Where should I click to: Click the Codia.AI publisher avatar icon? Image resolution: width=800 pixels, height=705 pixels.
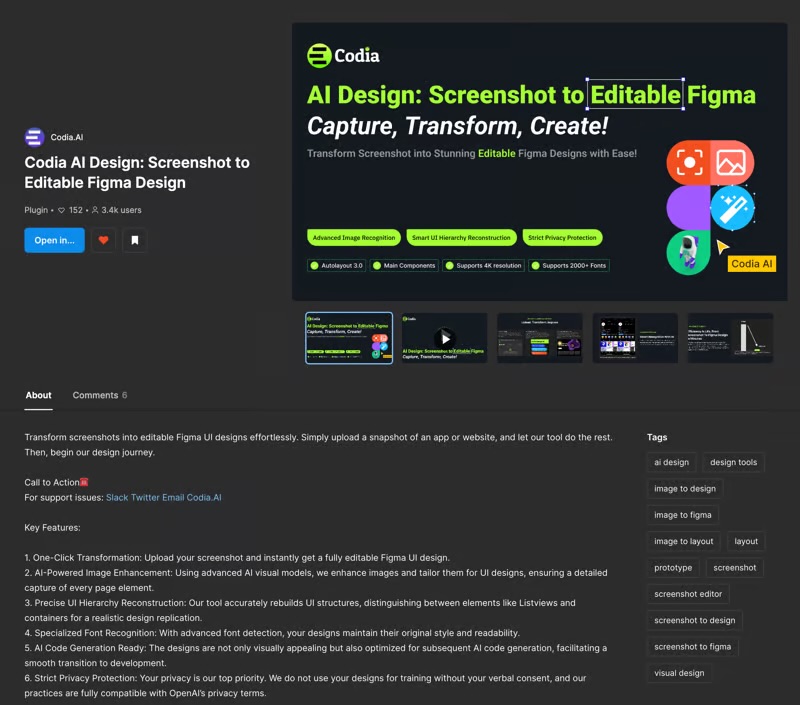34,137
